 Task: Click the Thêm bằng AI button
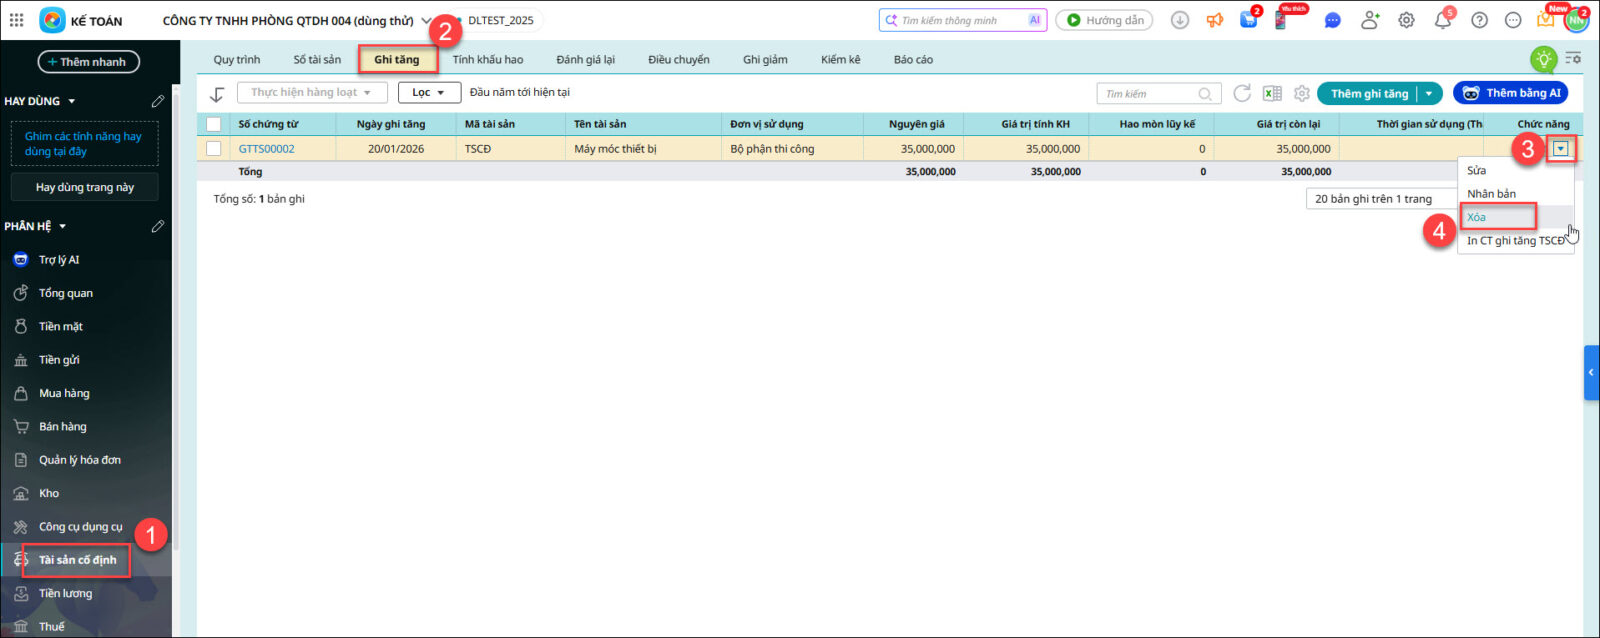click(x=1510, y=93)
